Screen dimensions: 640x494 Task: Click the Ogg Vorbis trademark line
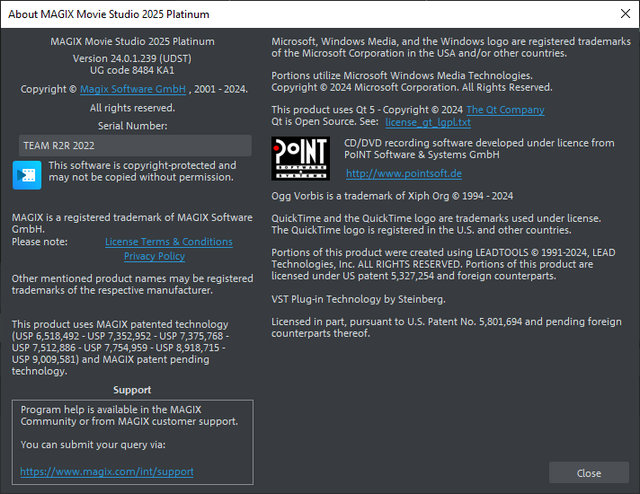click(x=393, y=195)
